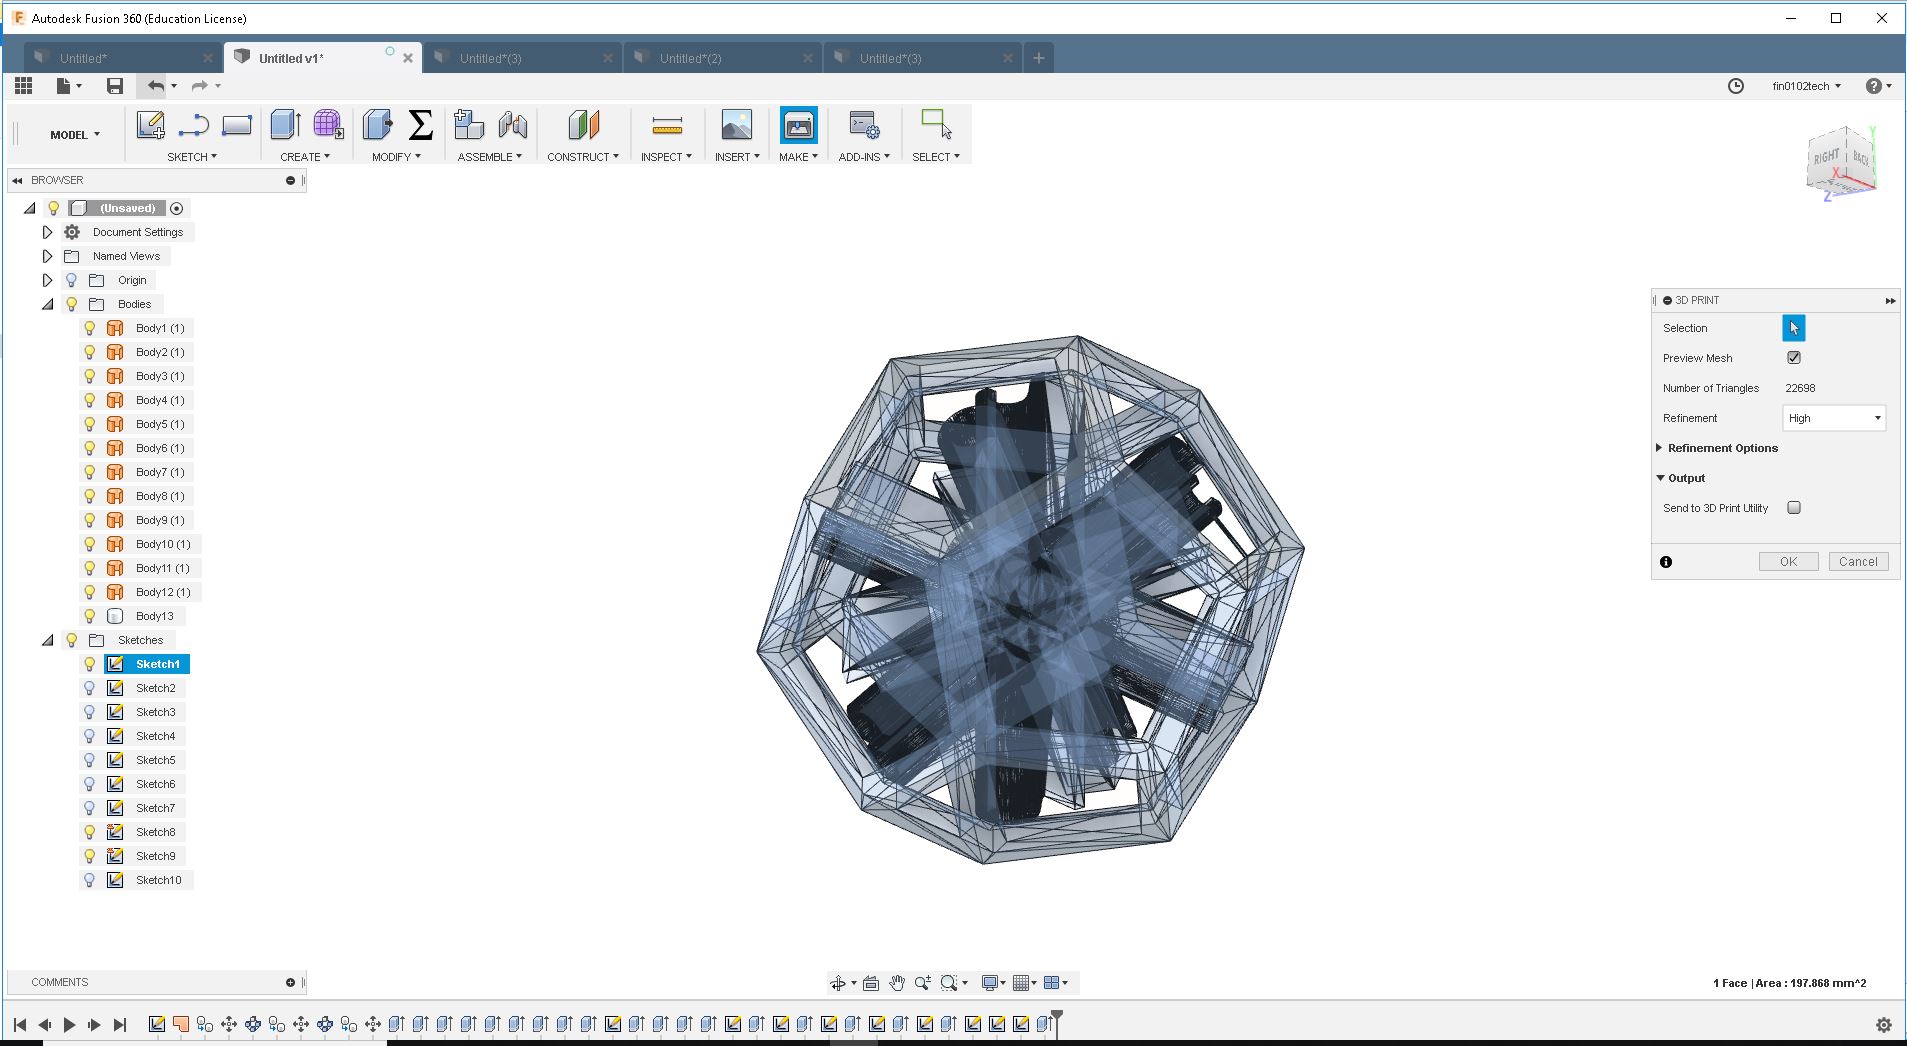Select the Measure inspect icon
Screen dimensions: 1907x1046
click(667, 125)
